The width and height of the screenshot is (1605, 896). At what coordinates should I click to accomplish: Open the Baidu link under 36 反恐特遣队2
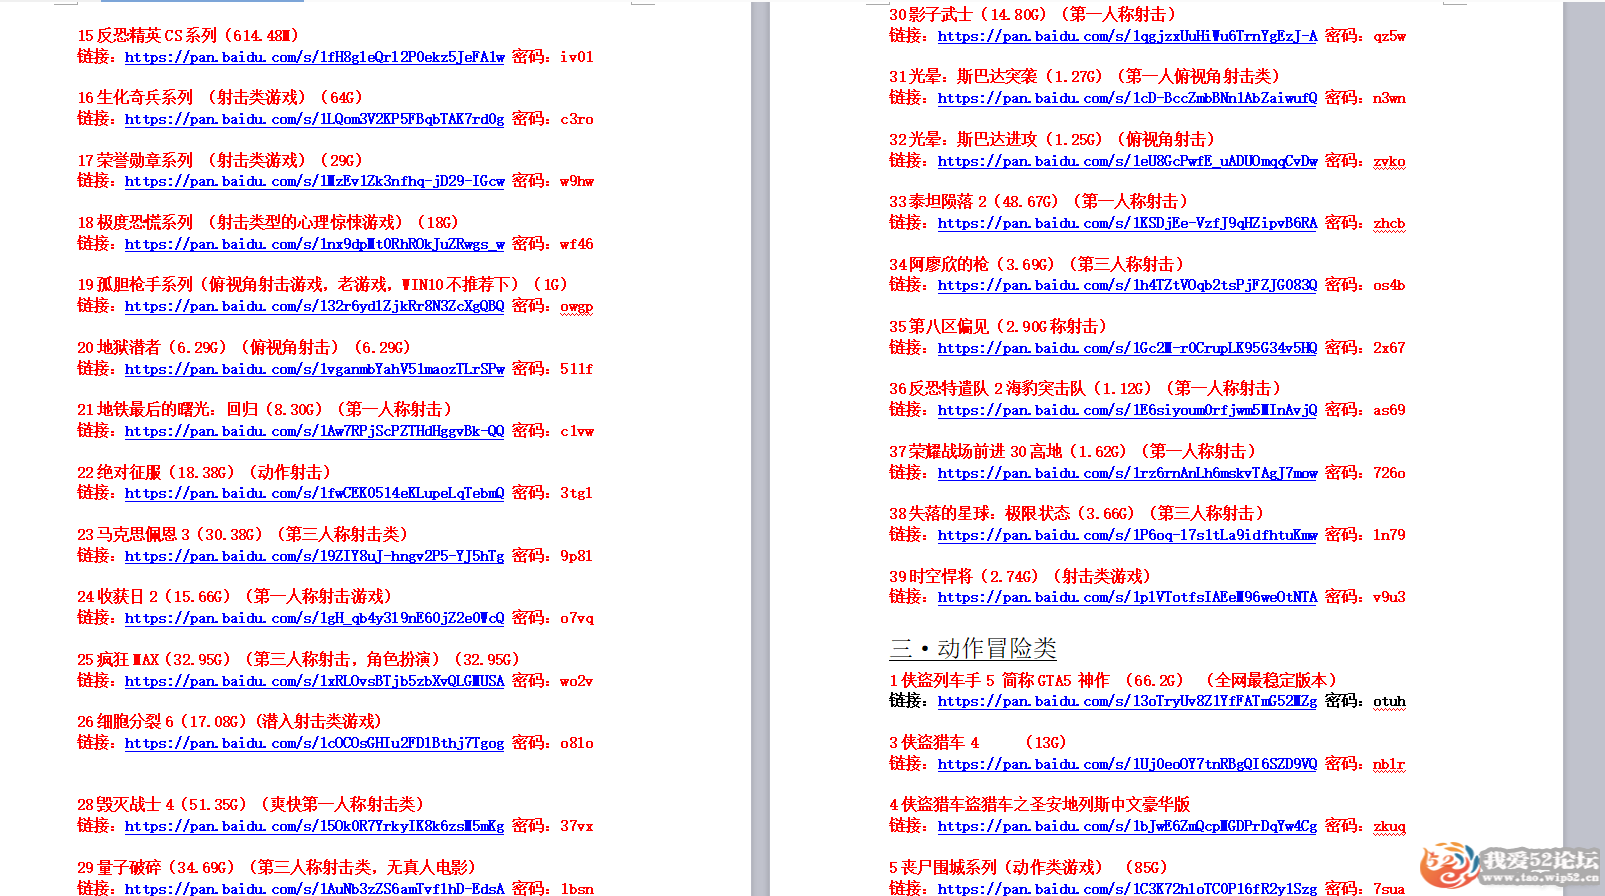[1127, 410]
